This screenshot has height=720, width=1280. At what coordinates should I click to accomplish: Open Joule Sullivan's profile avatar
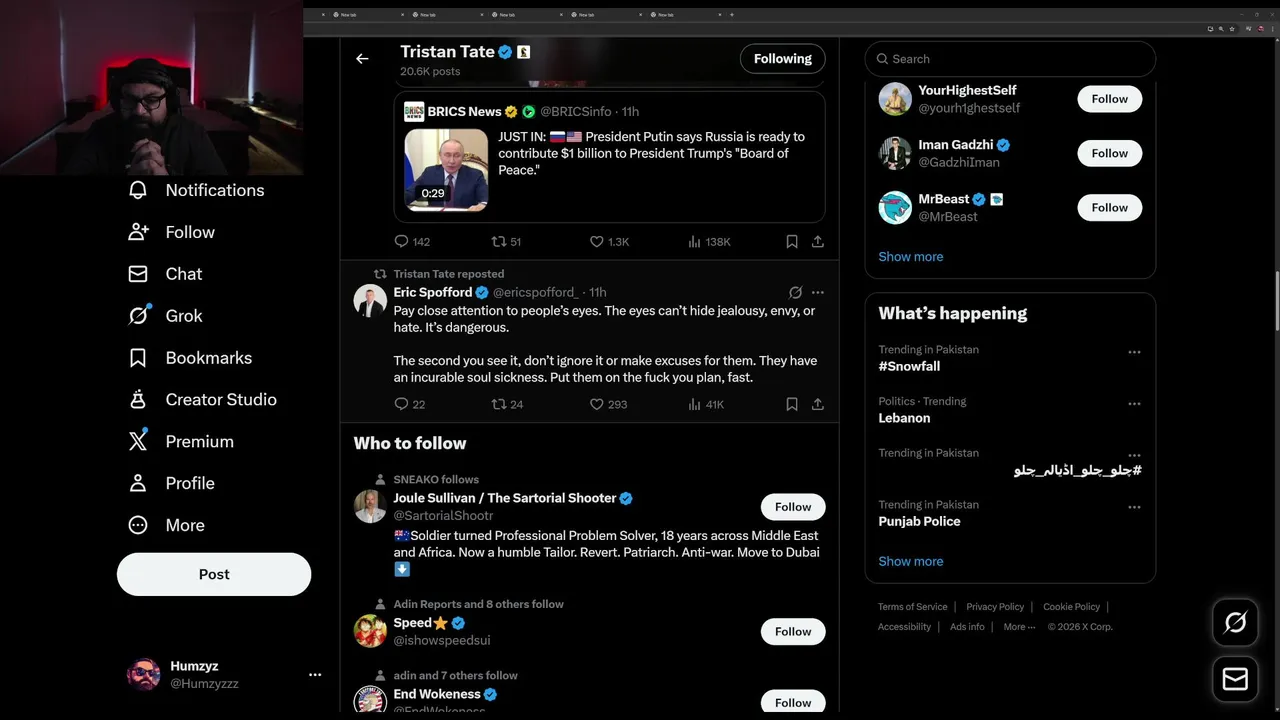pos(370,506)
